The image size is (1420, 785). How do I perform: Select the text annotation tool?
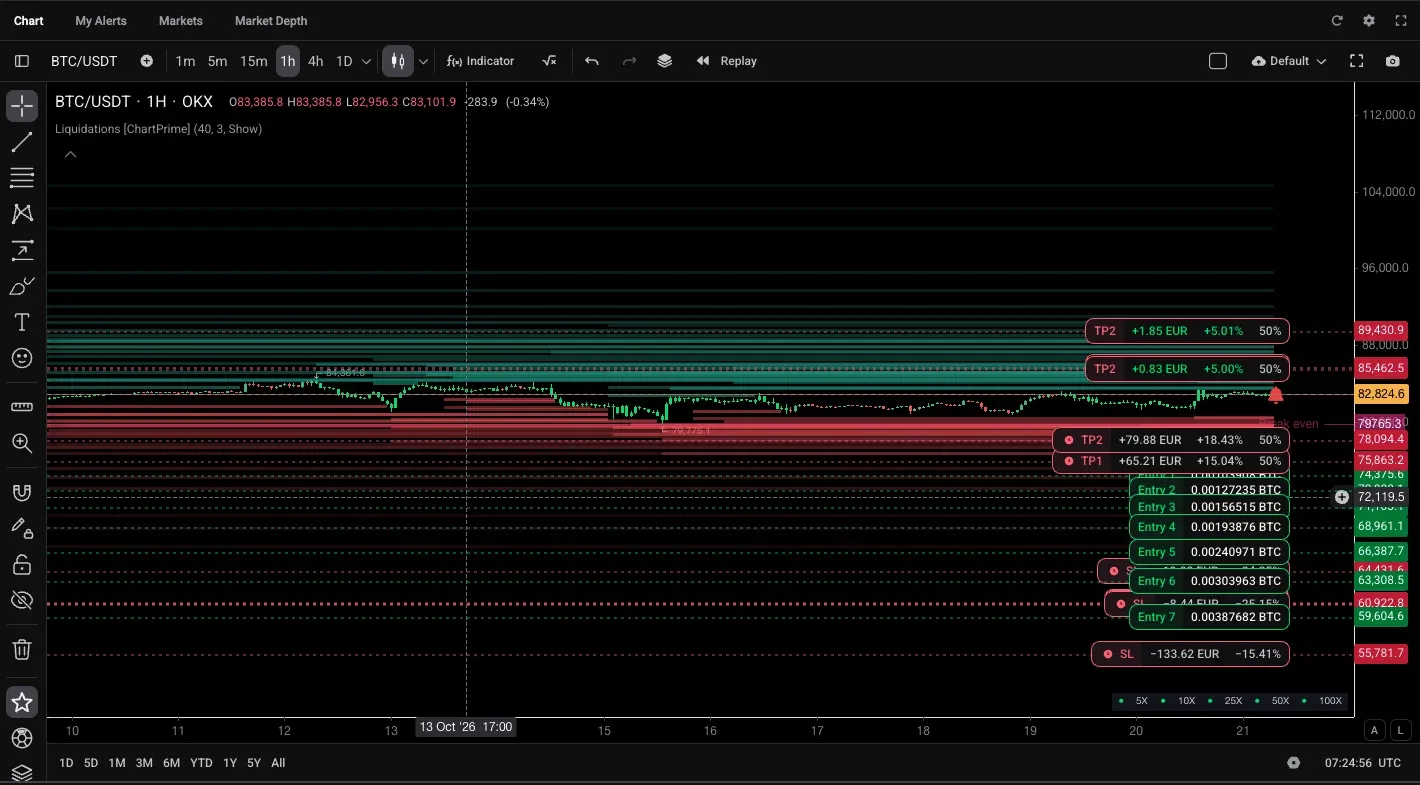[22, 322]
